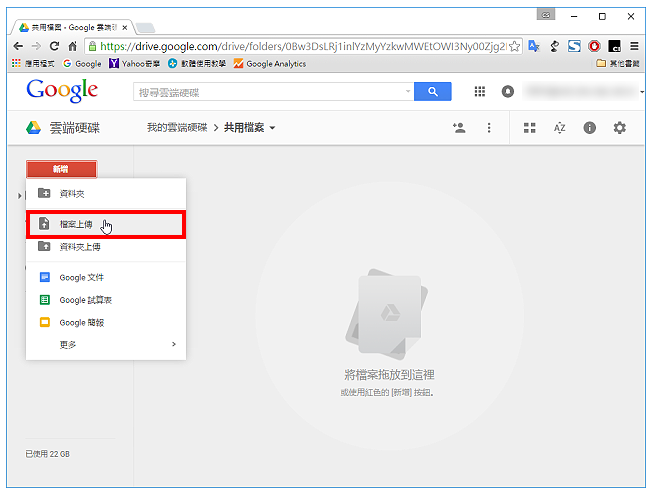Open Google notifications bell icon
This screenshot has width=659, height=497.
pos(508,92)
